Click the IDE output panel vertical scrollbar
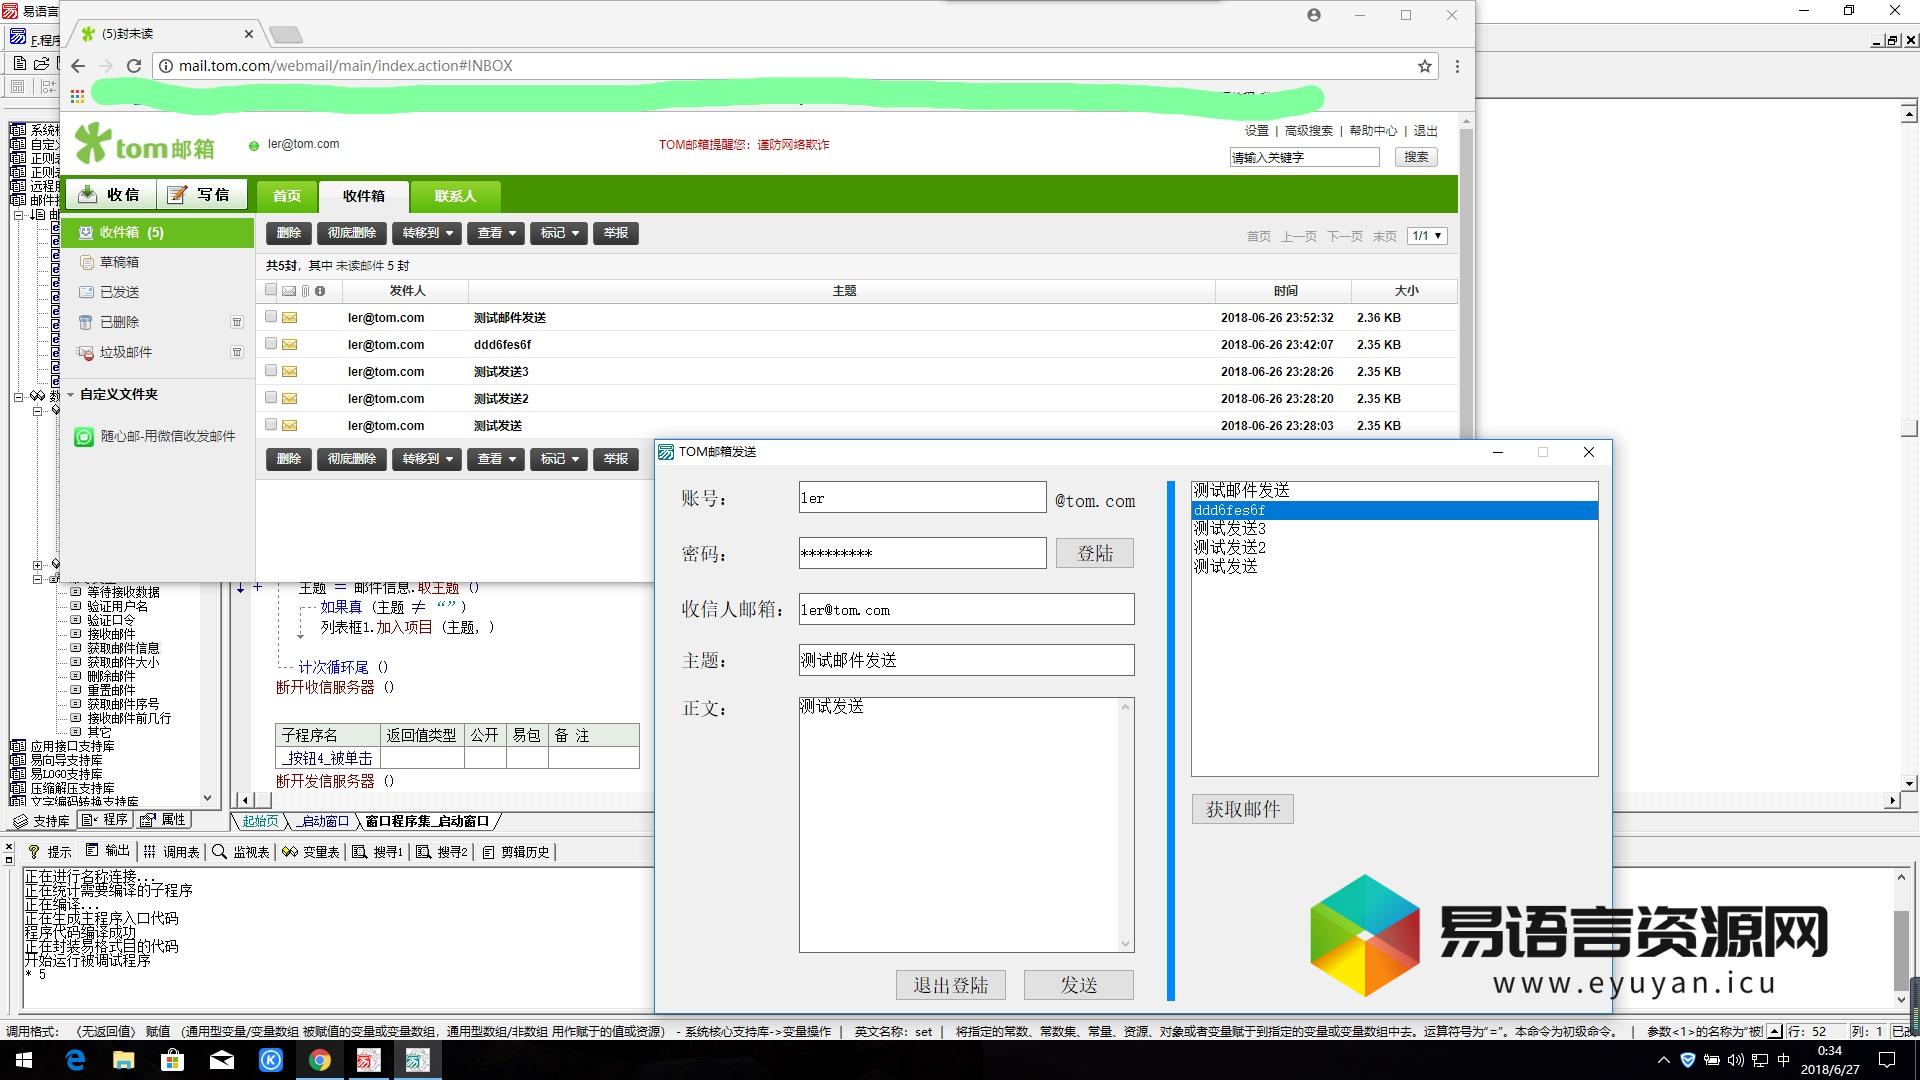The height and width of the screenshot is (1080, 1920). (1902, 938)
